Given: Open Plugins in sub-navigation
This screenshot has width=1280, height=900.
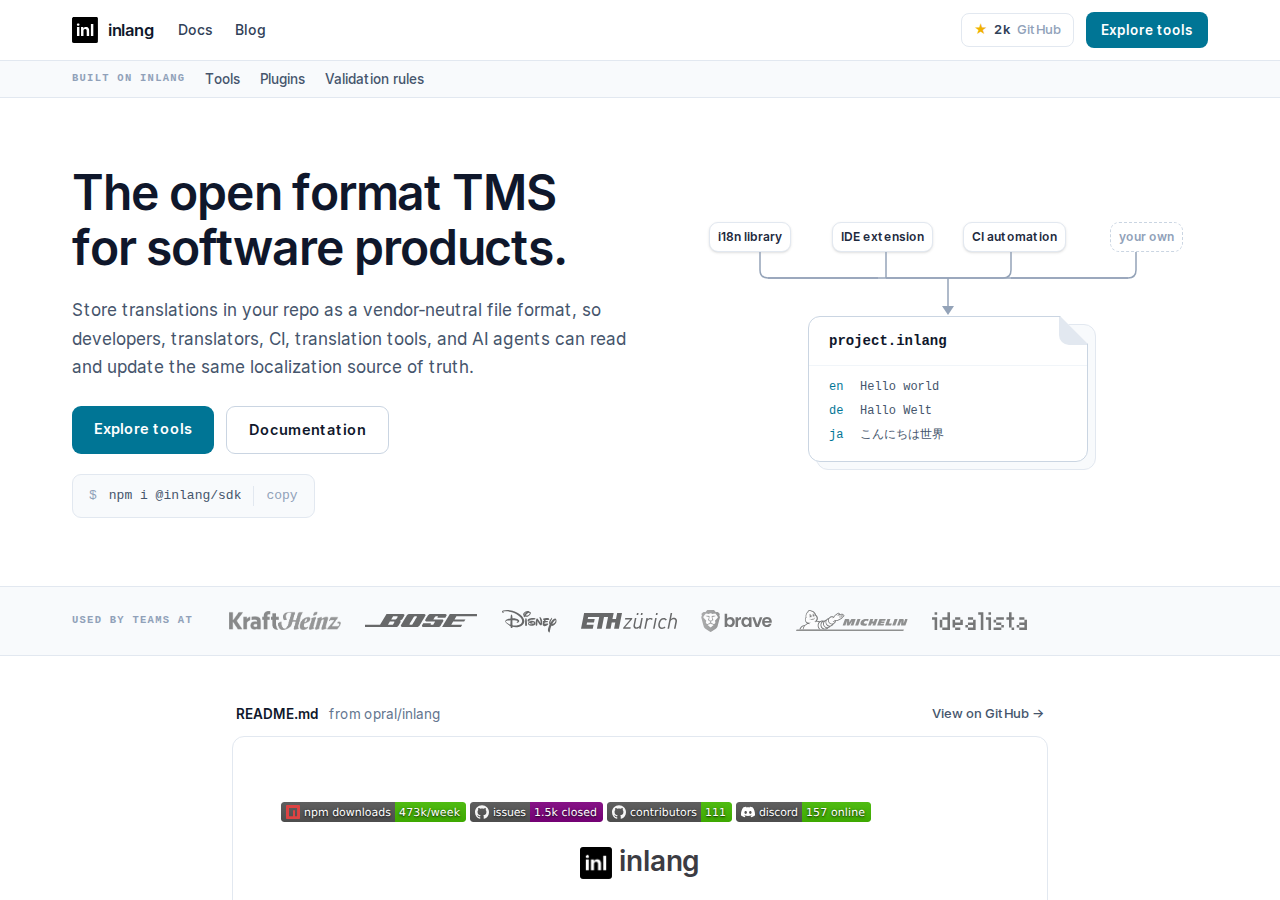Looking at the screenshot, I should pyautogui.click(x=282, y=79).
